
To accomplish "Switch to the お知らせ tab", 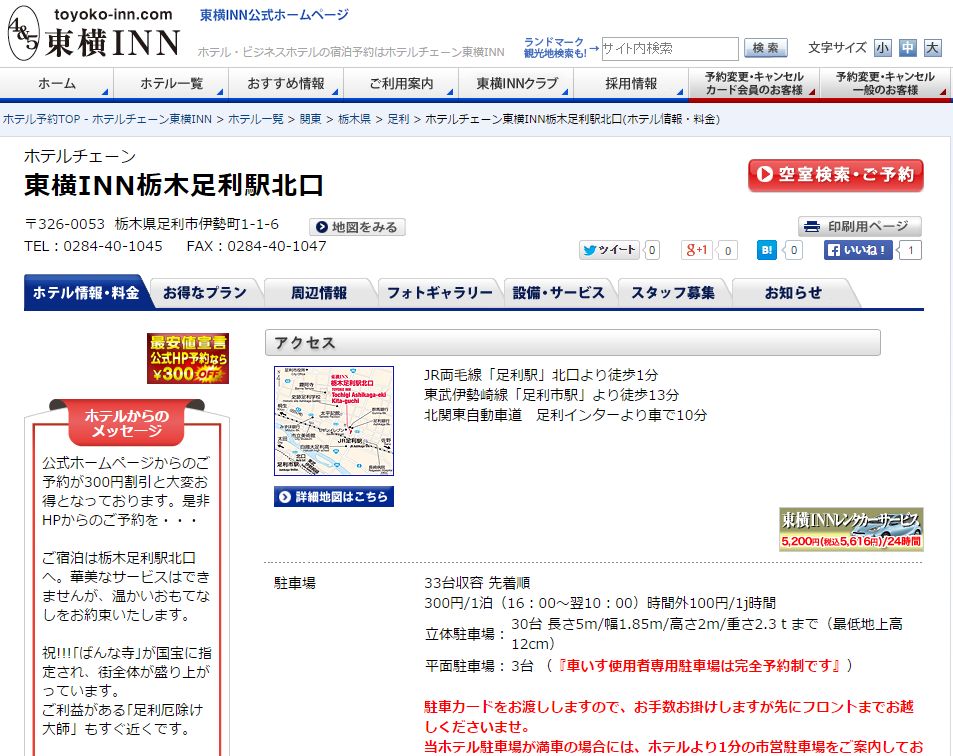I will (x=793, y=293).
